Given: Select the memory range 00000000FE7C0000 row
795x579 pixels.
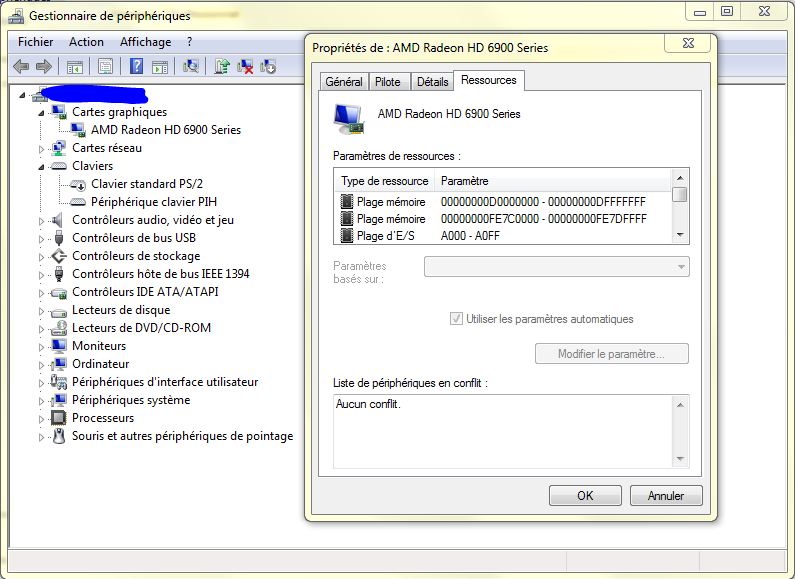Looking at the screenshot, I should click(x=504, y=219).
